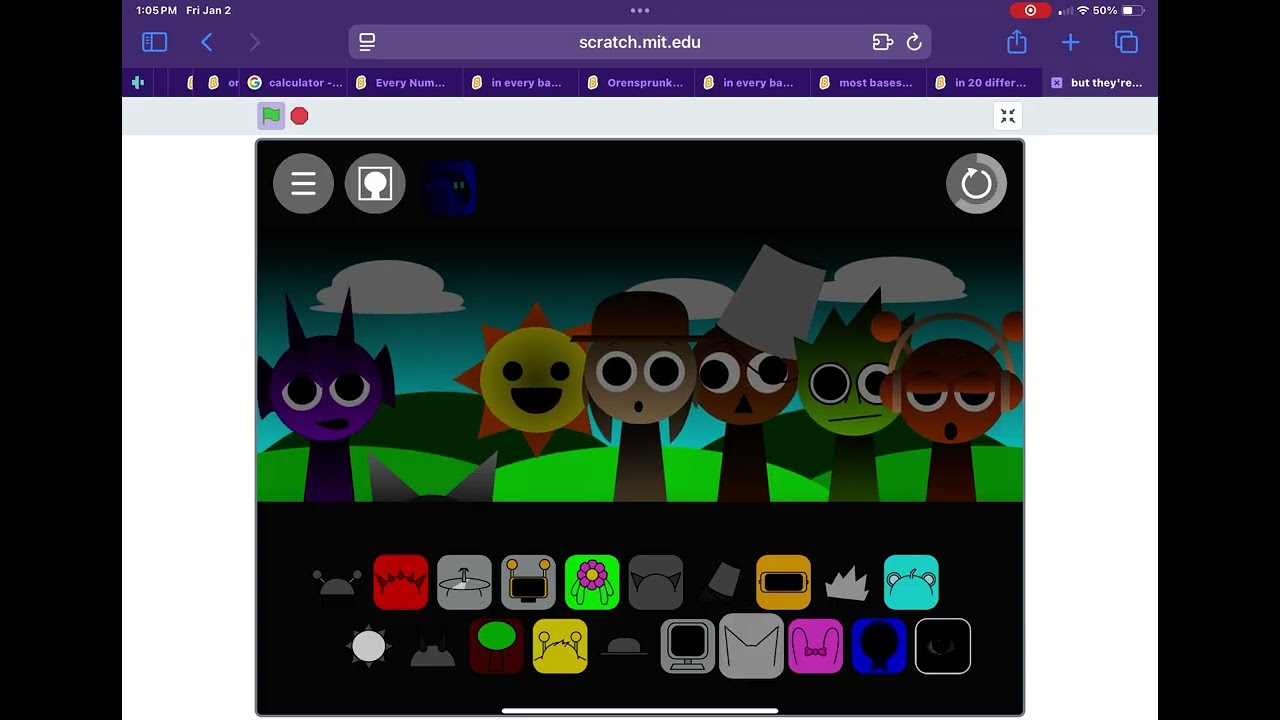Switch to the 'Every Num...' tab

[x=403, y=83]
